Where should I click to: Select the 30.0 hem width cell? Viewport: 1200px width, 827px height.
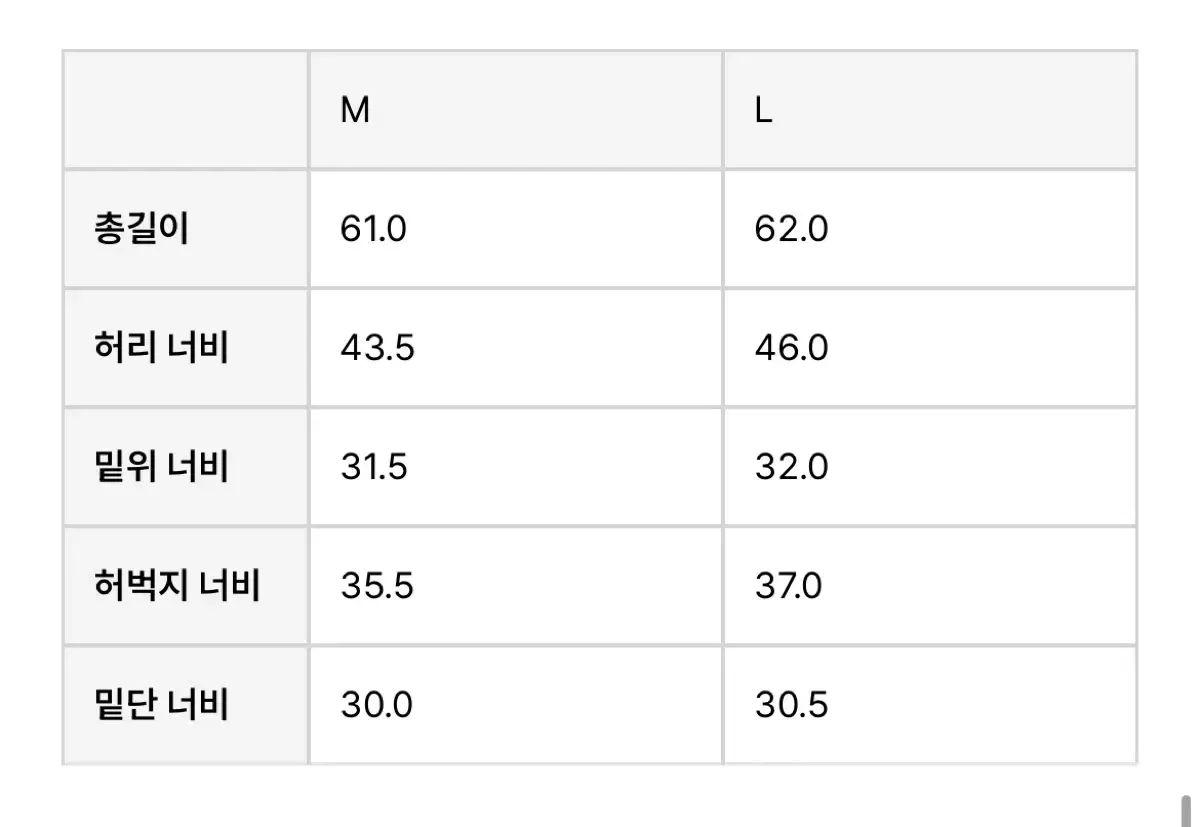[x=515, y=705]
